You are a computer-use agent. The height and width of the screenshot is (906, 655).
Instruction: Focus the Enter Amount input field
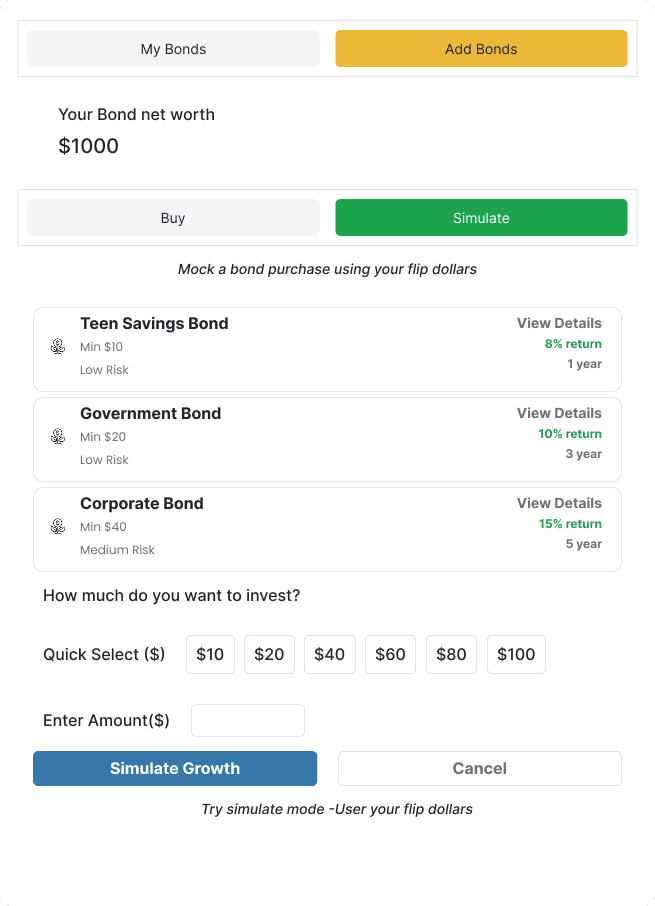[x=247, y=720]
